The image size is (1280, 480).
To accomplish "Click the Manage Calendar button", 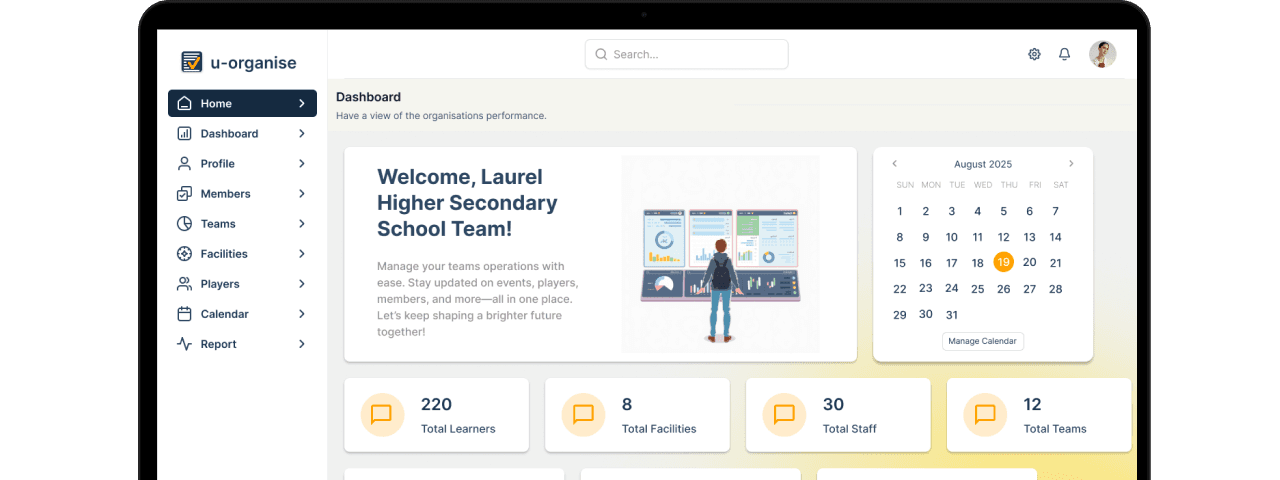I will (982, 341).
